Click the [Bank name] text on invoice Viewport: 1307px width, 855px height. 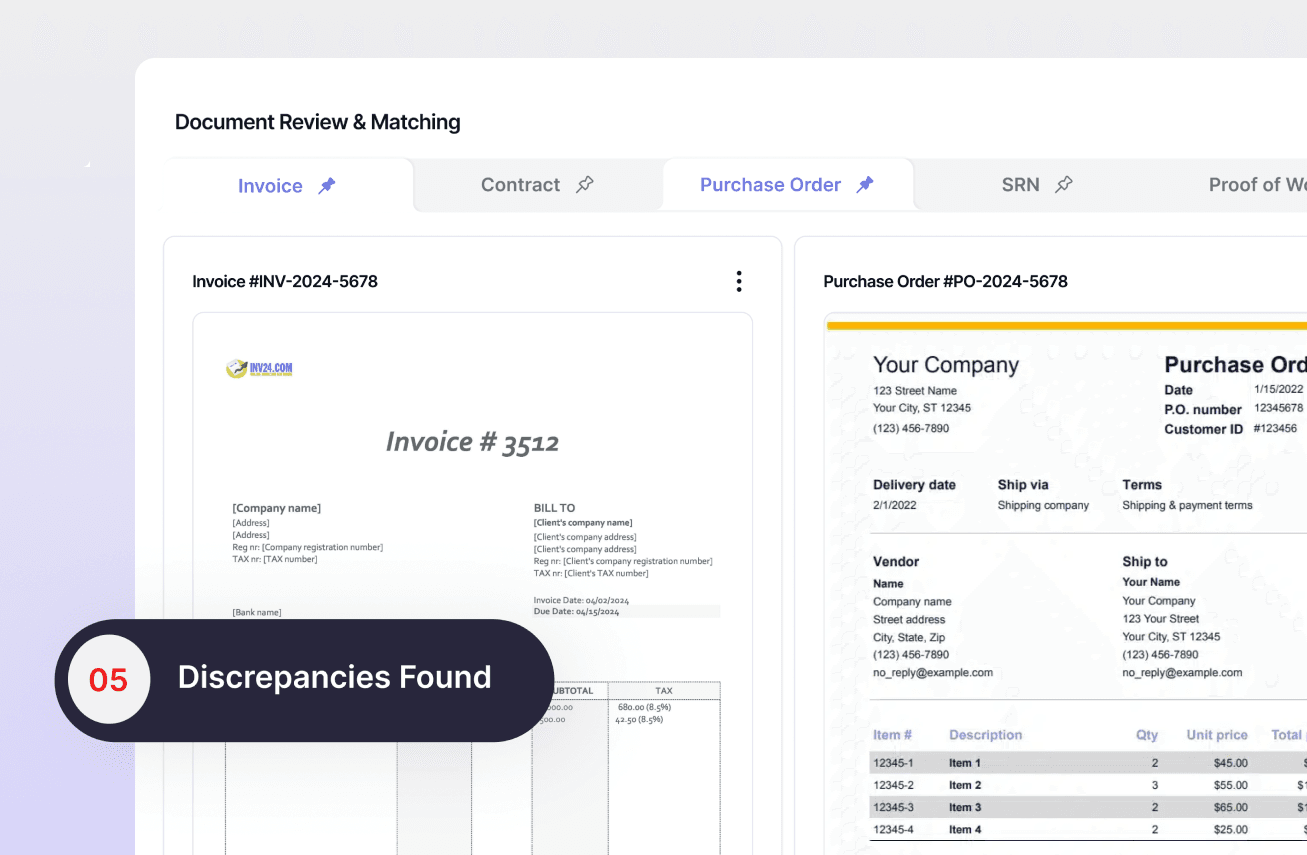coord(257,612)
